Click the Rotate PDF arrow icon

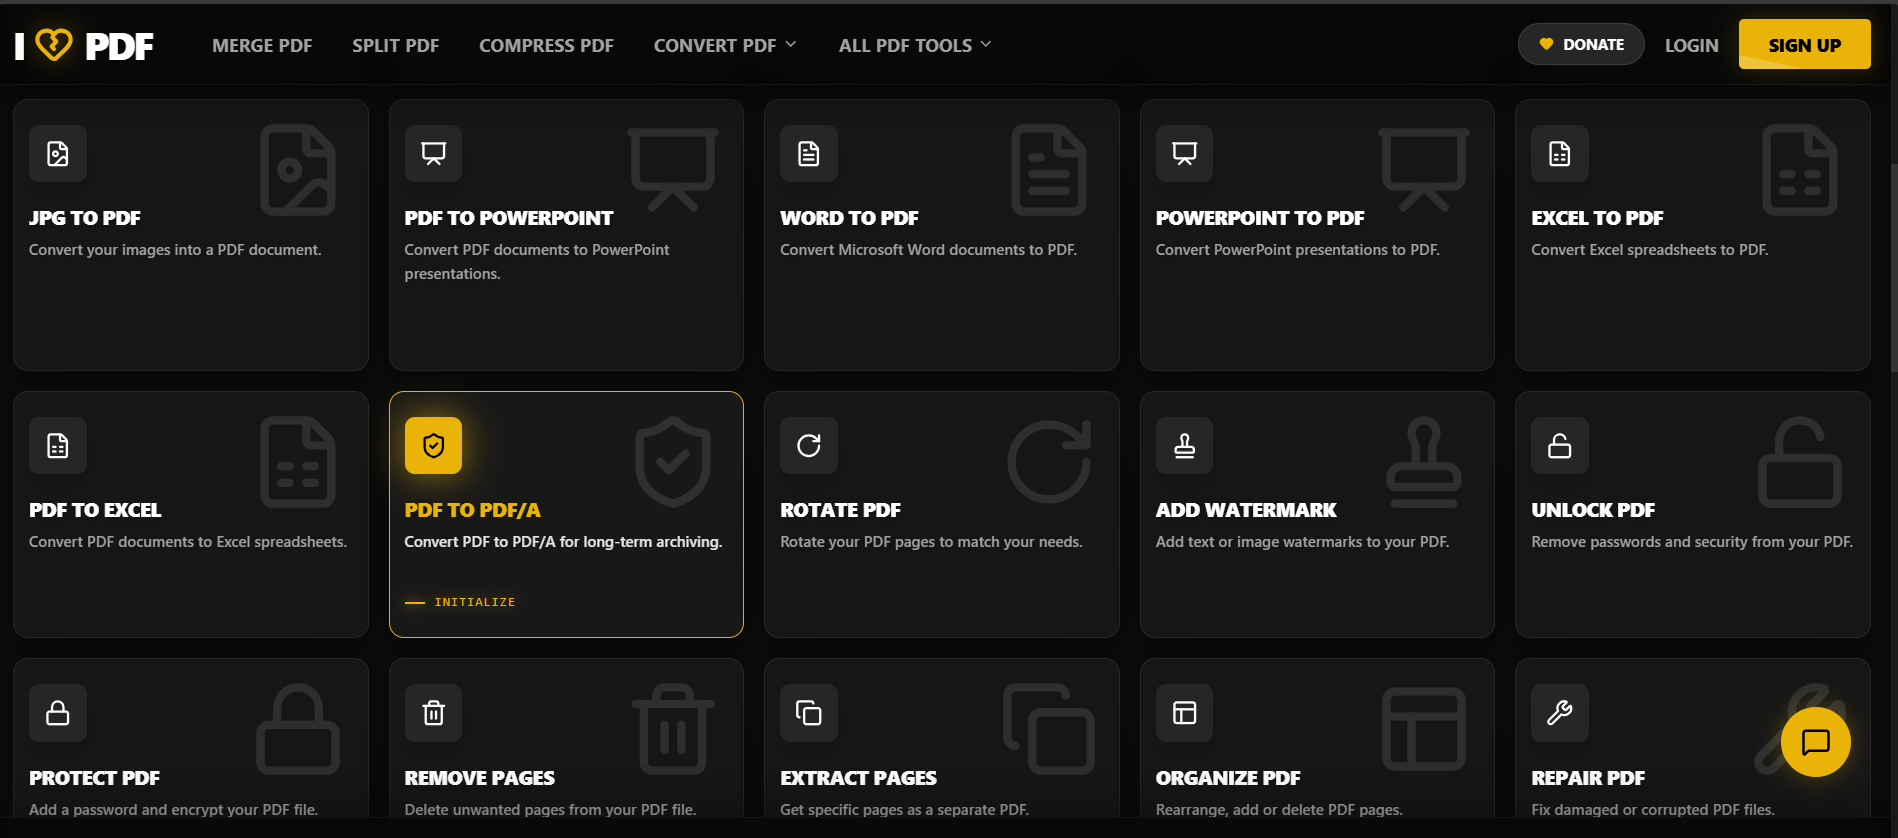(809, 445)
